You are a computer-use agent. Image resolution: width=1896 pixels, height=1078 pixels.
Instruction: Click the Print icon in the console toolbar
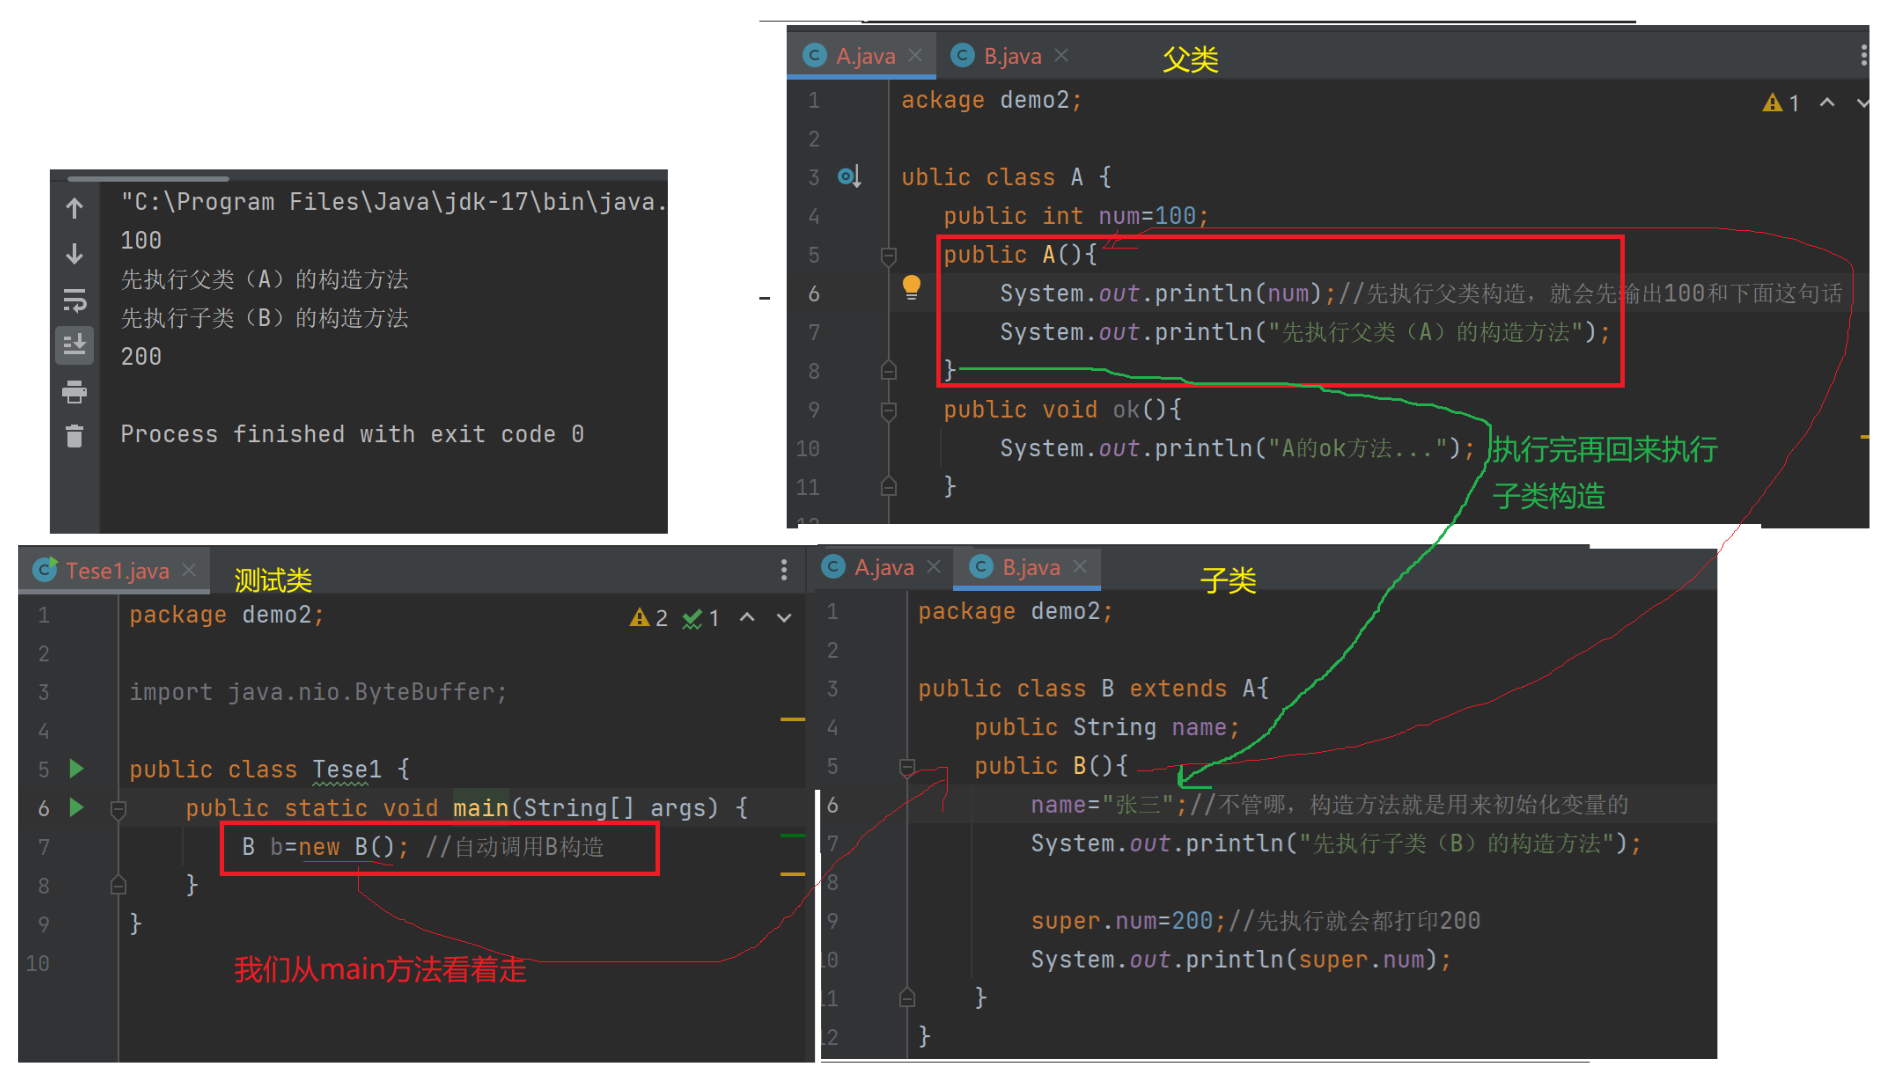pos(75,392)
